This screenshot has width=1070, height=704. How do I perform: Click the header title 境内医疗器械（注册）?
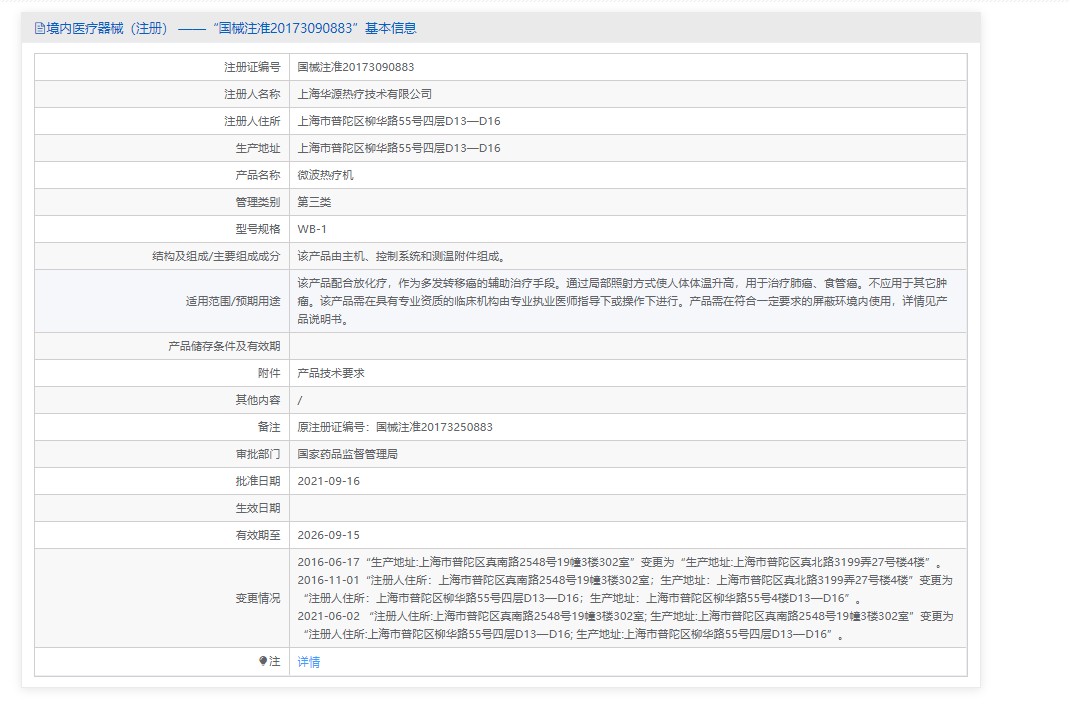[x=107, y=29]
